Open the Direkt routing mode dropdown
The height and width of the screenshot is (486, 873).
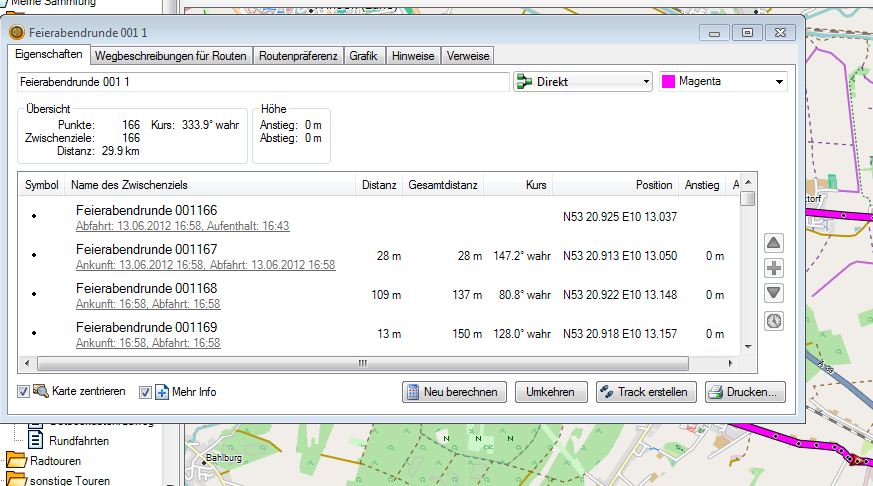[x=583, y=82]
